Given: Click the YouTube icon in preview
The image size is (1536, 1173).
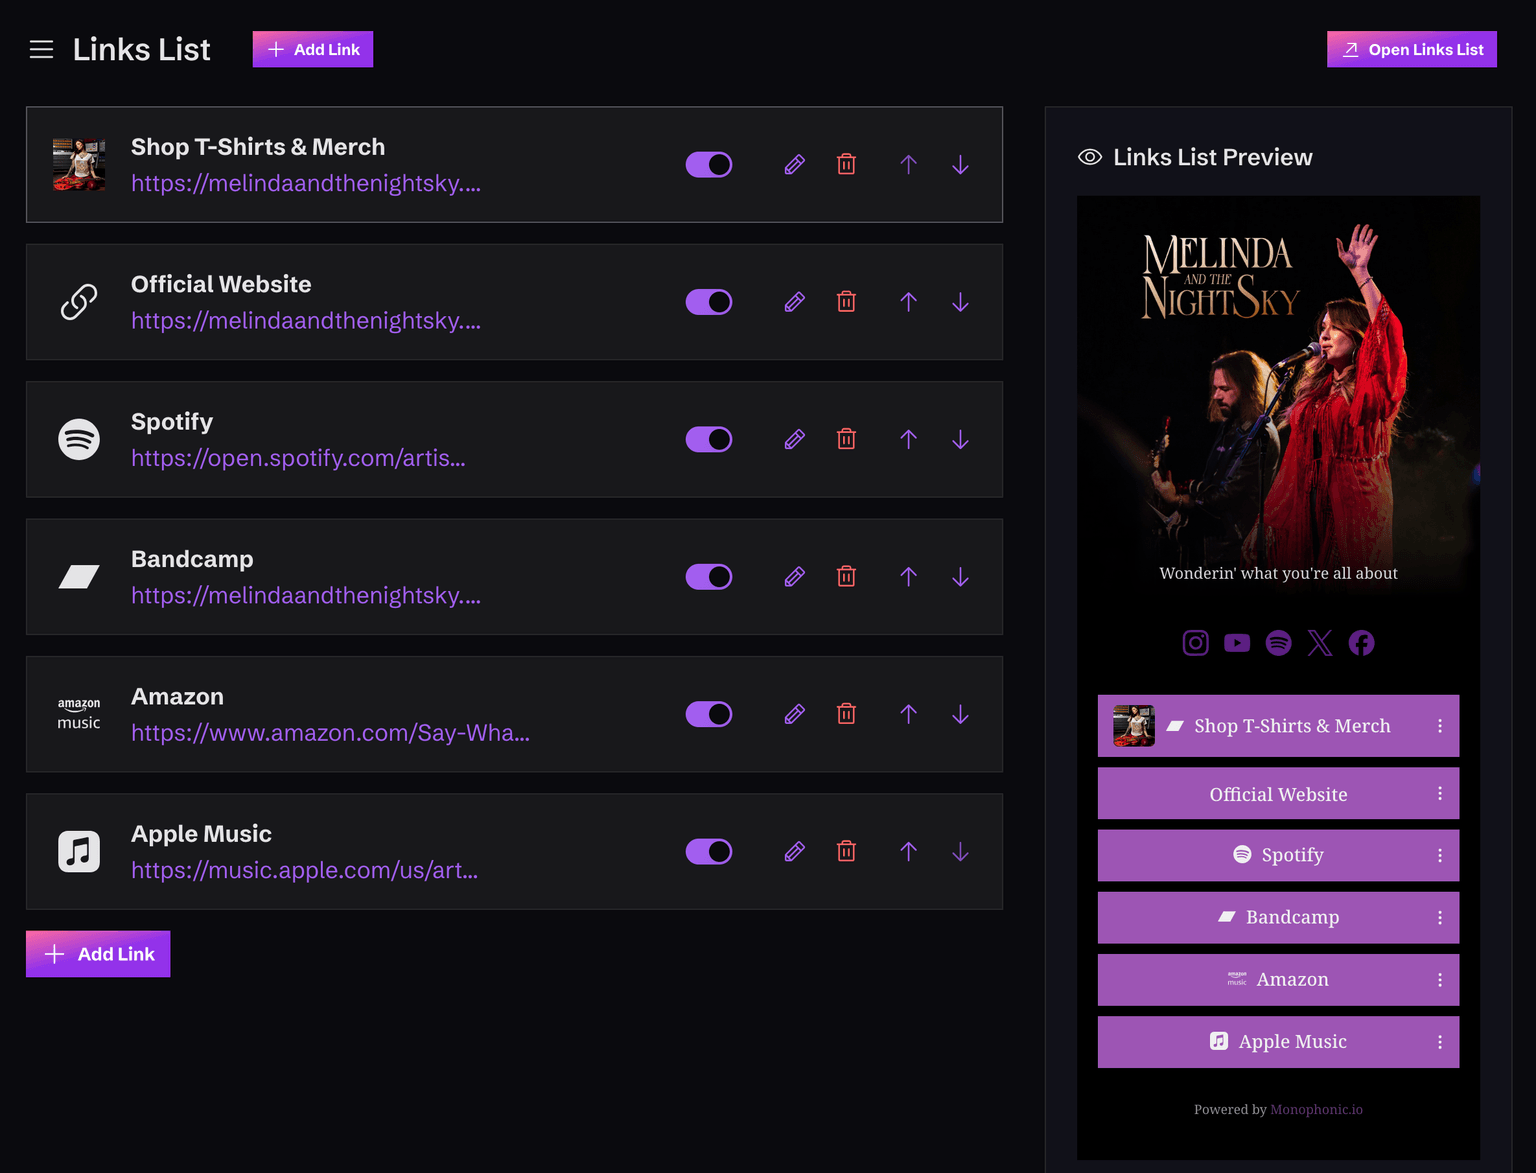Looking at the screenshot, I should pyautogui.click(x=1237, y=643).
